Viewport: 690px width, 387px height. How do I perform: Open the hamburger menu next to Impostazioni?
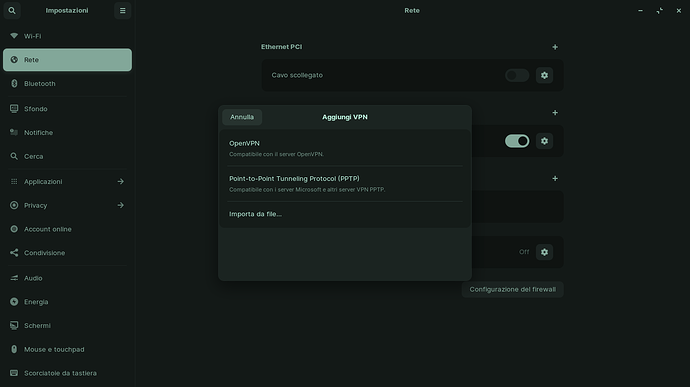[x=123, y=11]
